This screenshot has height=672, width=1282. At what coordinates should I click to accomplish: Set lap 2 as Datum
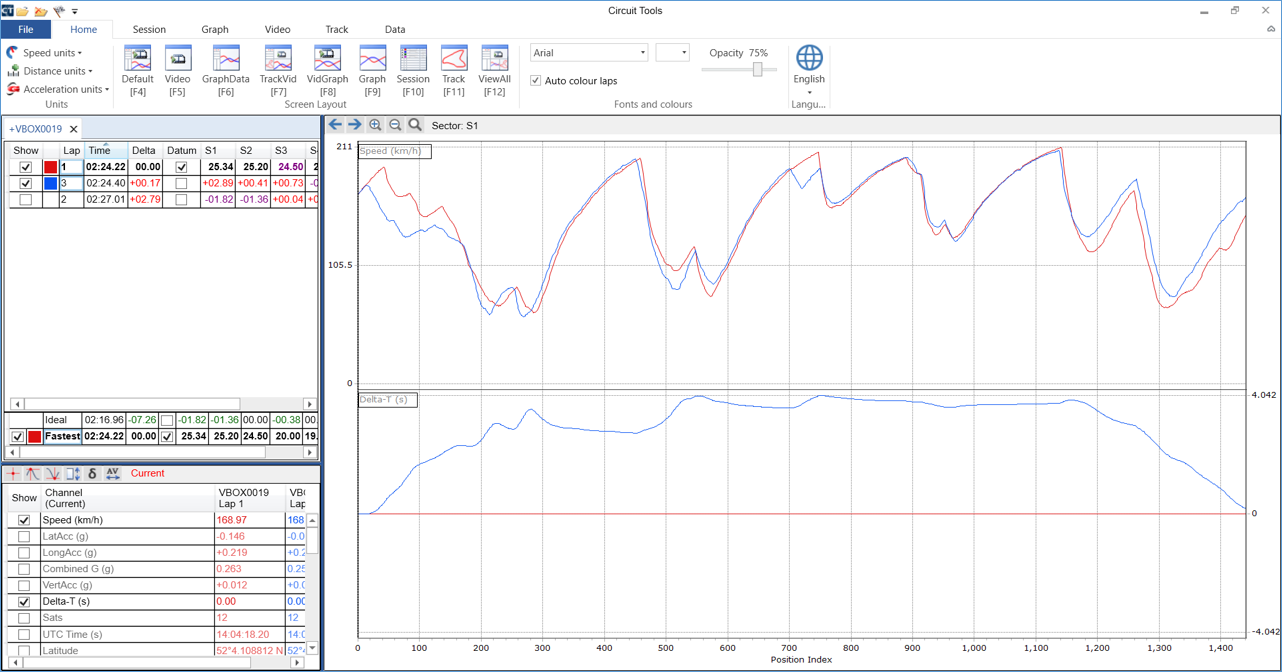click(181, 200)
